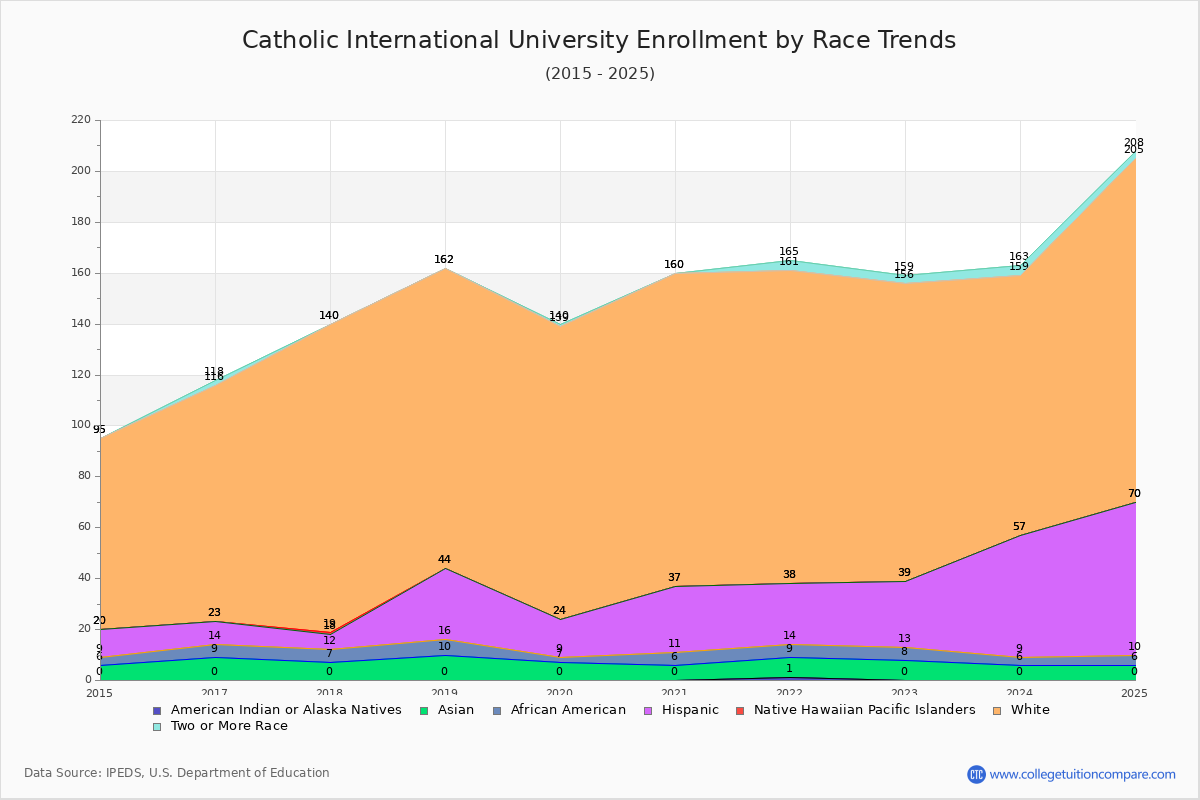The height and width of the screenshot is (800, 1200).
Task: Click the purple Hispanic legend marker
Action: click(x=649, y=710)
